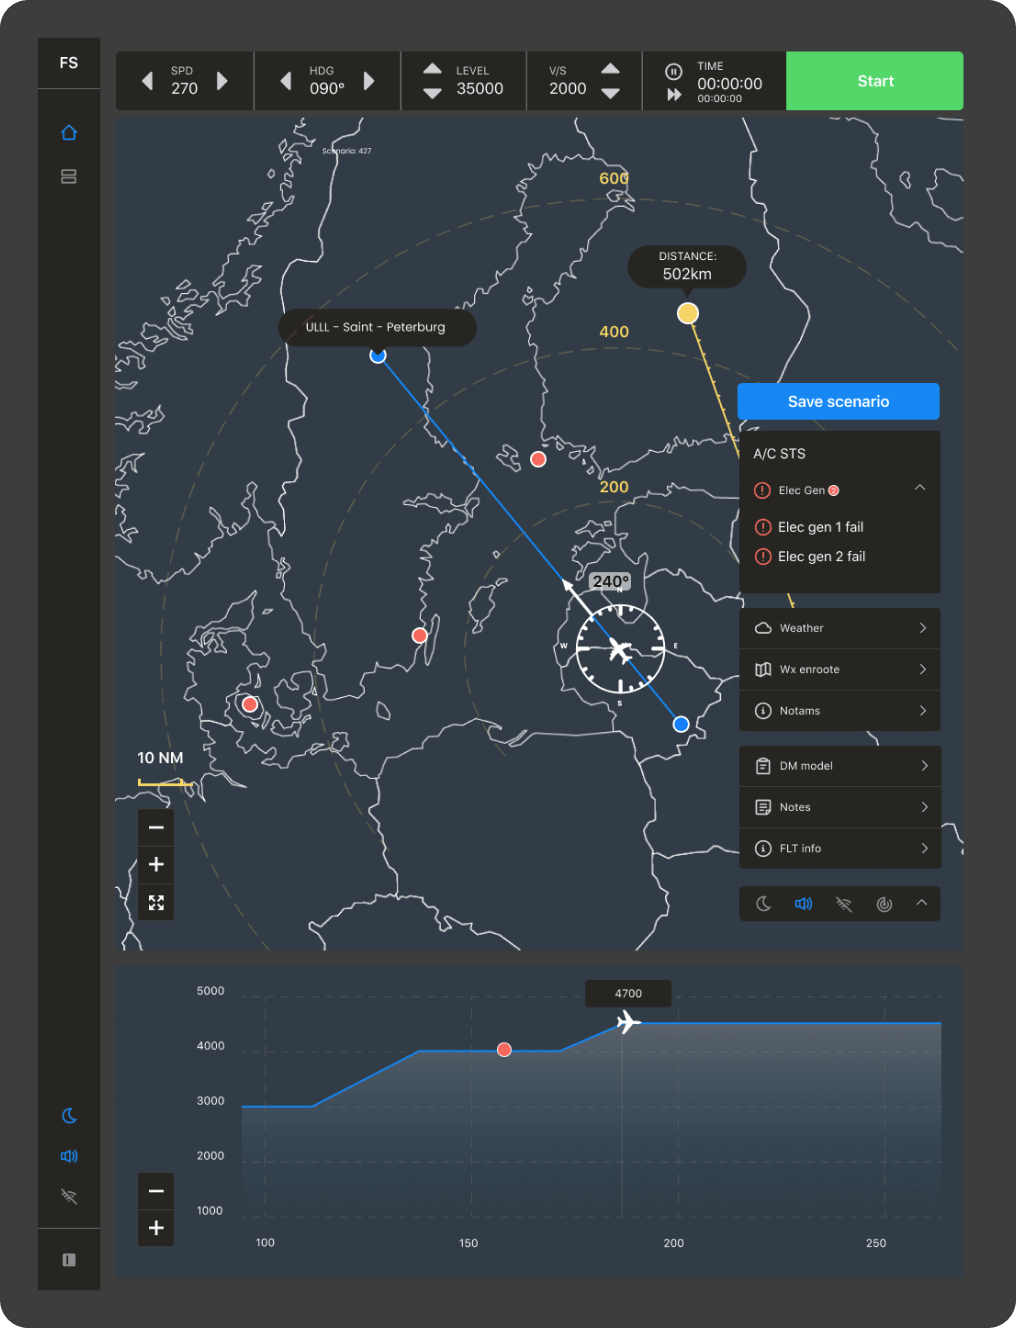Click the panel icon at sidebar bottom
Image resolution: width=1016 pixels, height=1328 pixels.
[x=69, y=1260]
